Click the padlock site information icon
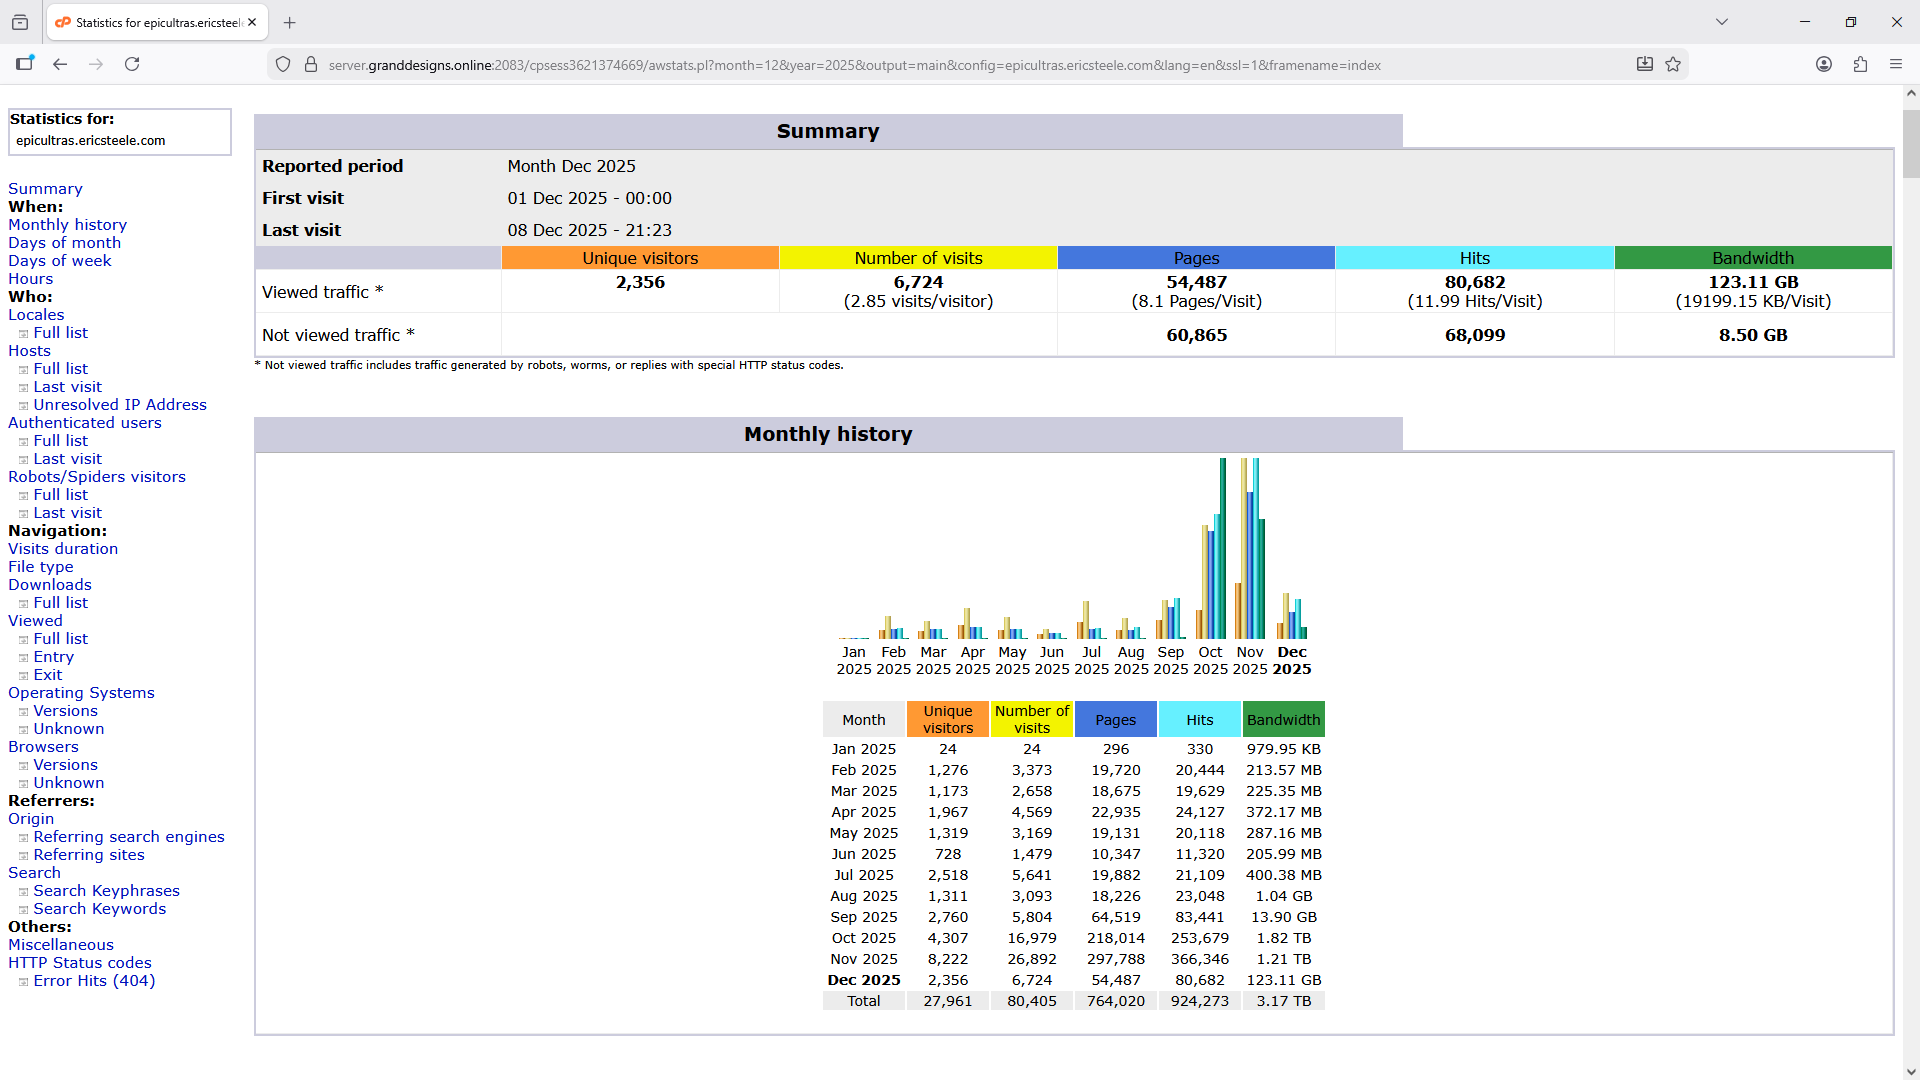Image resolution: width=1922 pixels, height=1080 pixels. pos(311,65)
